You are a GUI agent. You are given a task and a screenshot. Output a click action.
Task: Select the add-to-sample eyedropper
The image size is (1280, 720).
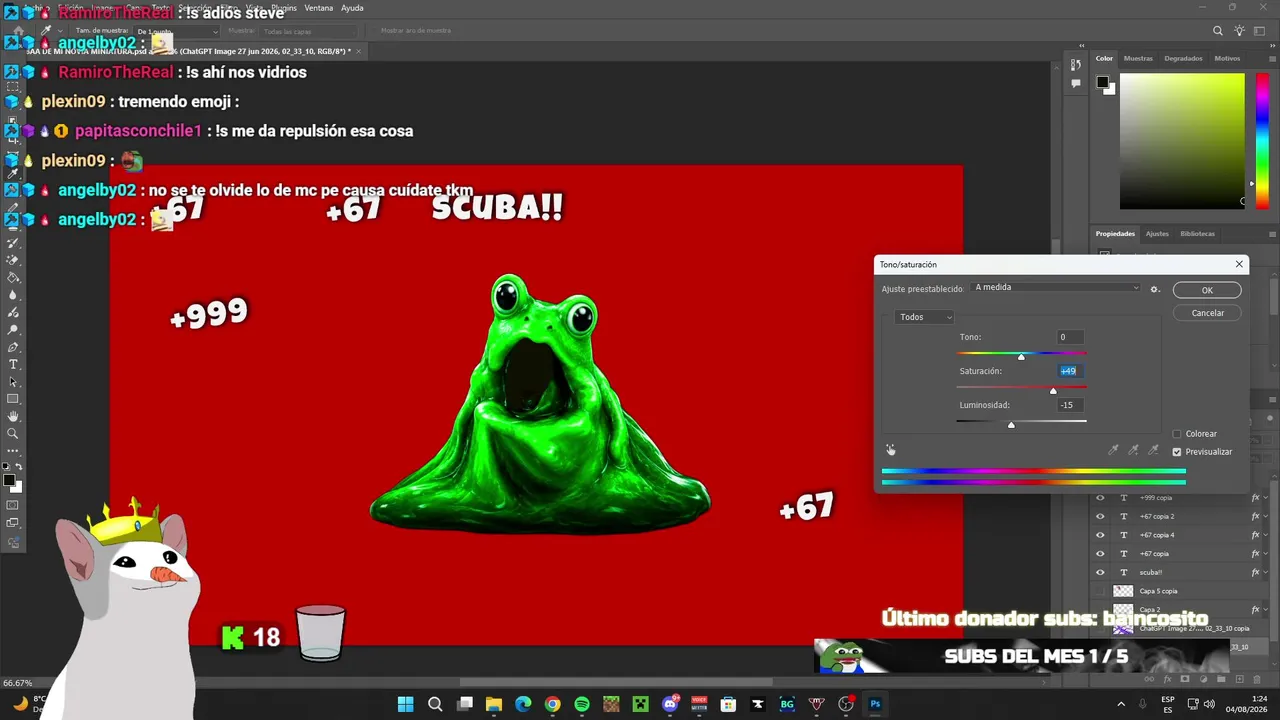1133,450
